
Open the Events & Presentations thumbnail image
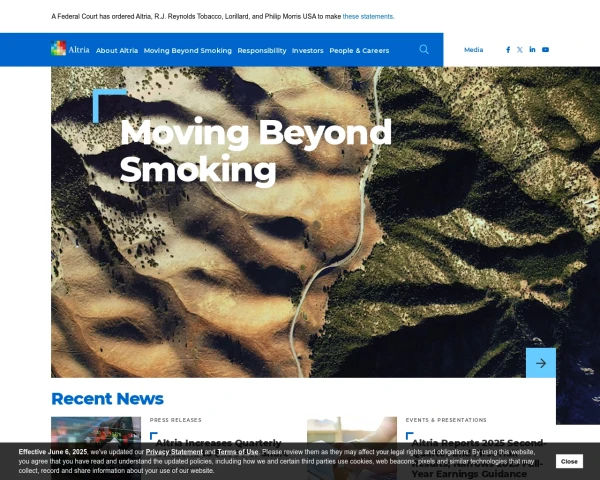click(352, 429)
